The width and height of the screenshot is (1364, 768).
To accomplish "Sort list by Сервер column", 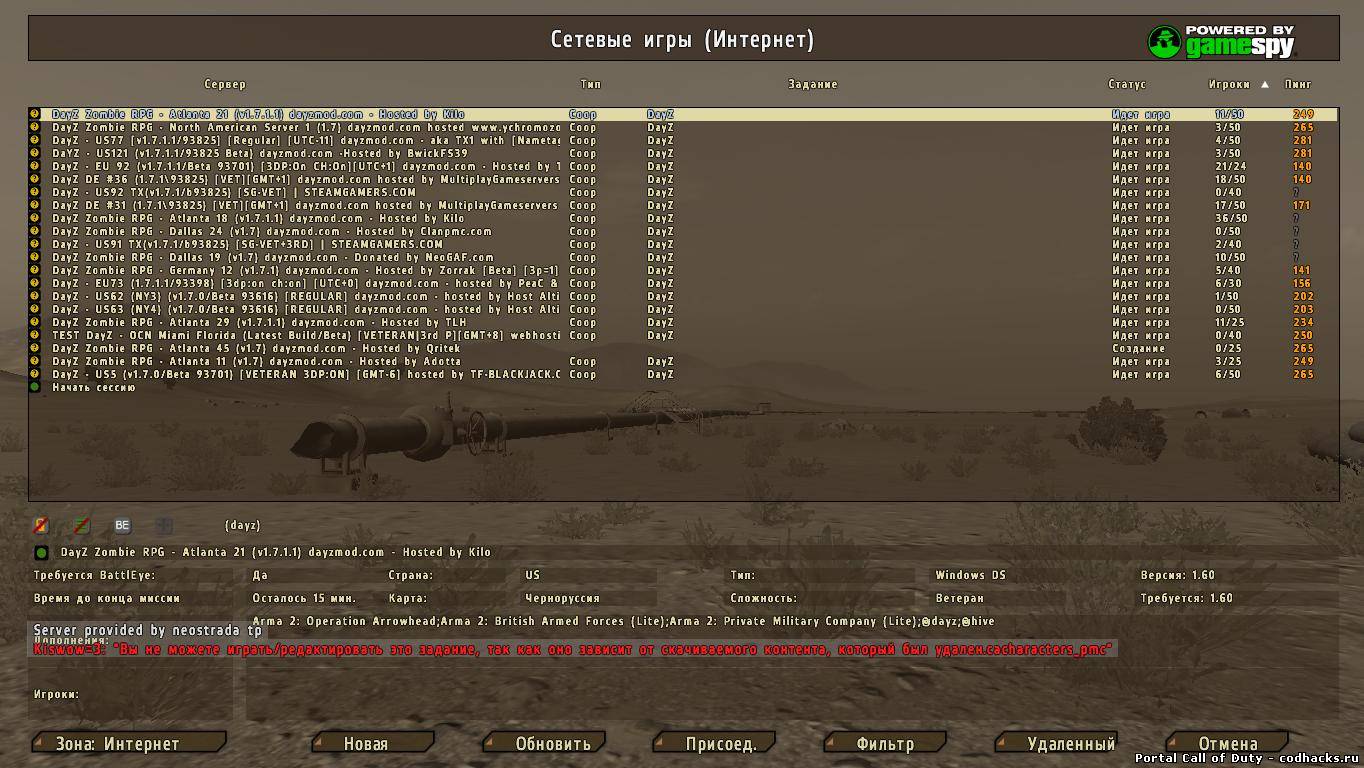I will pyautogui.click(x=225, y=85).
